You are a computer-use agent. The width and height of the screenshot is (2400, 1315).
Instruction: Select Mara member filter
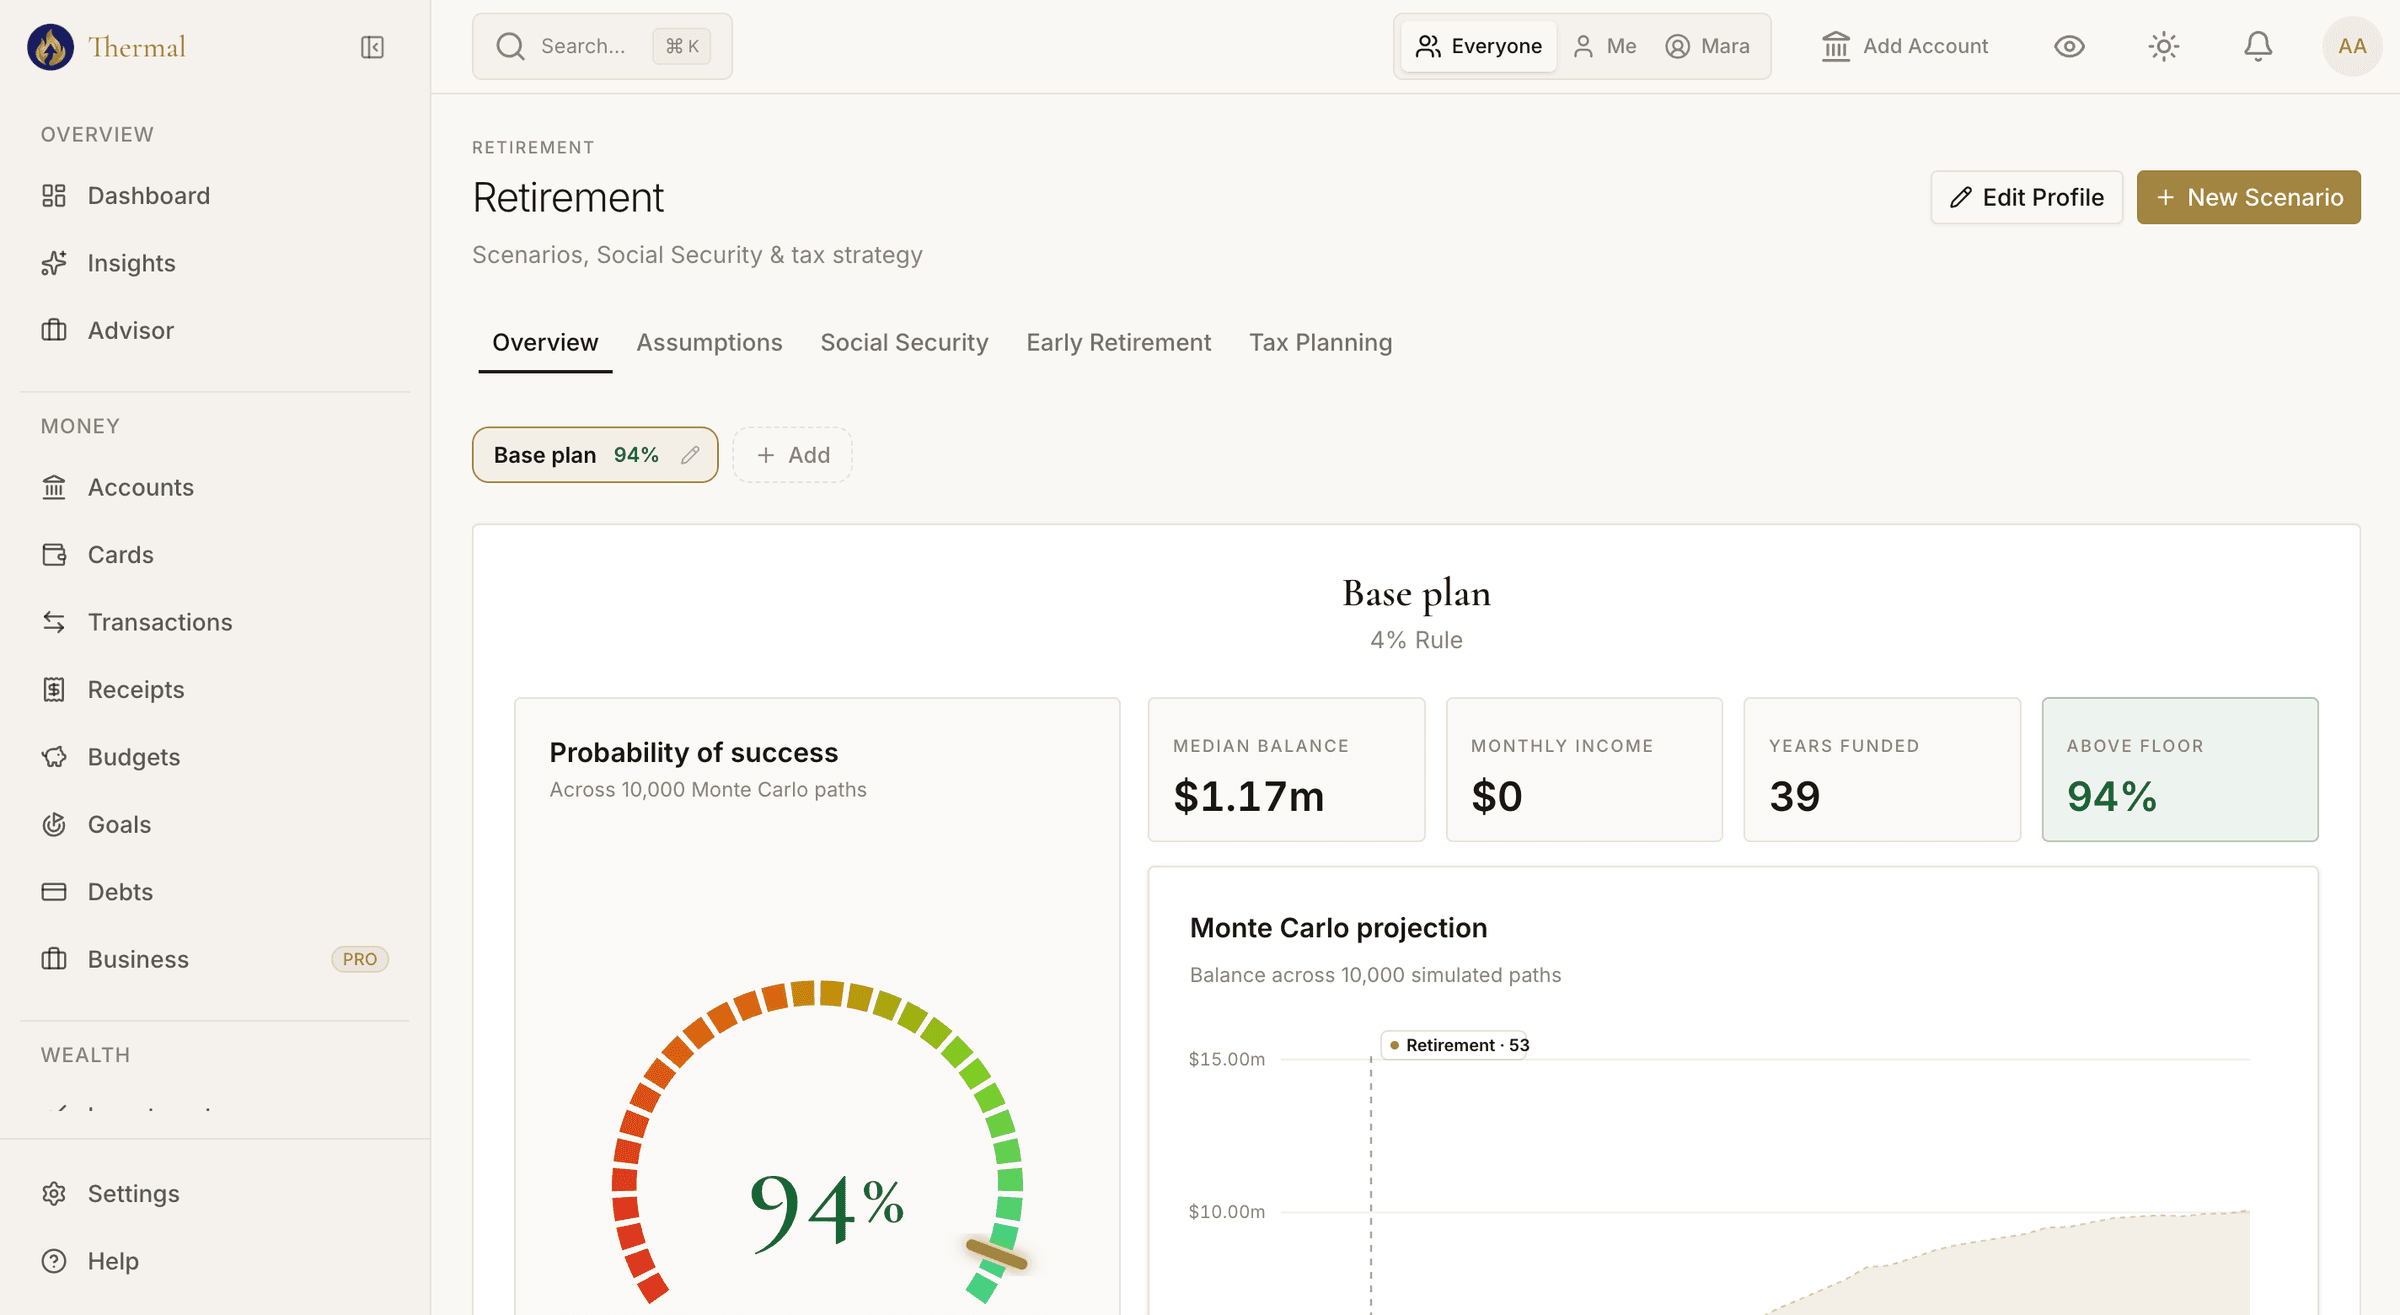click(x=1707, y=46)
